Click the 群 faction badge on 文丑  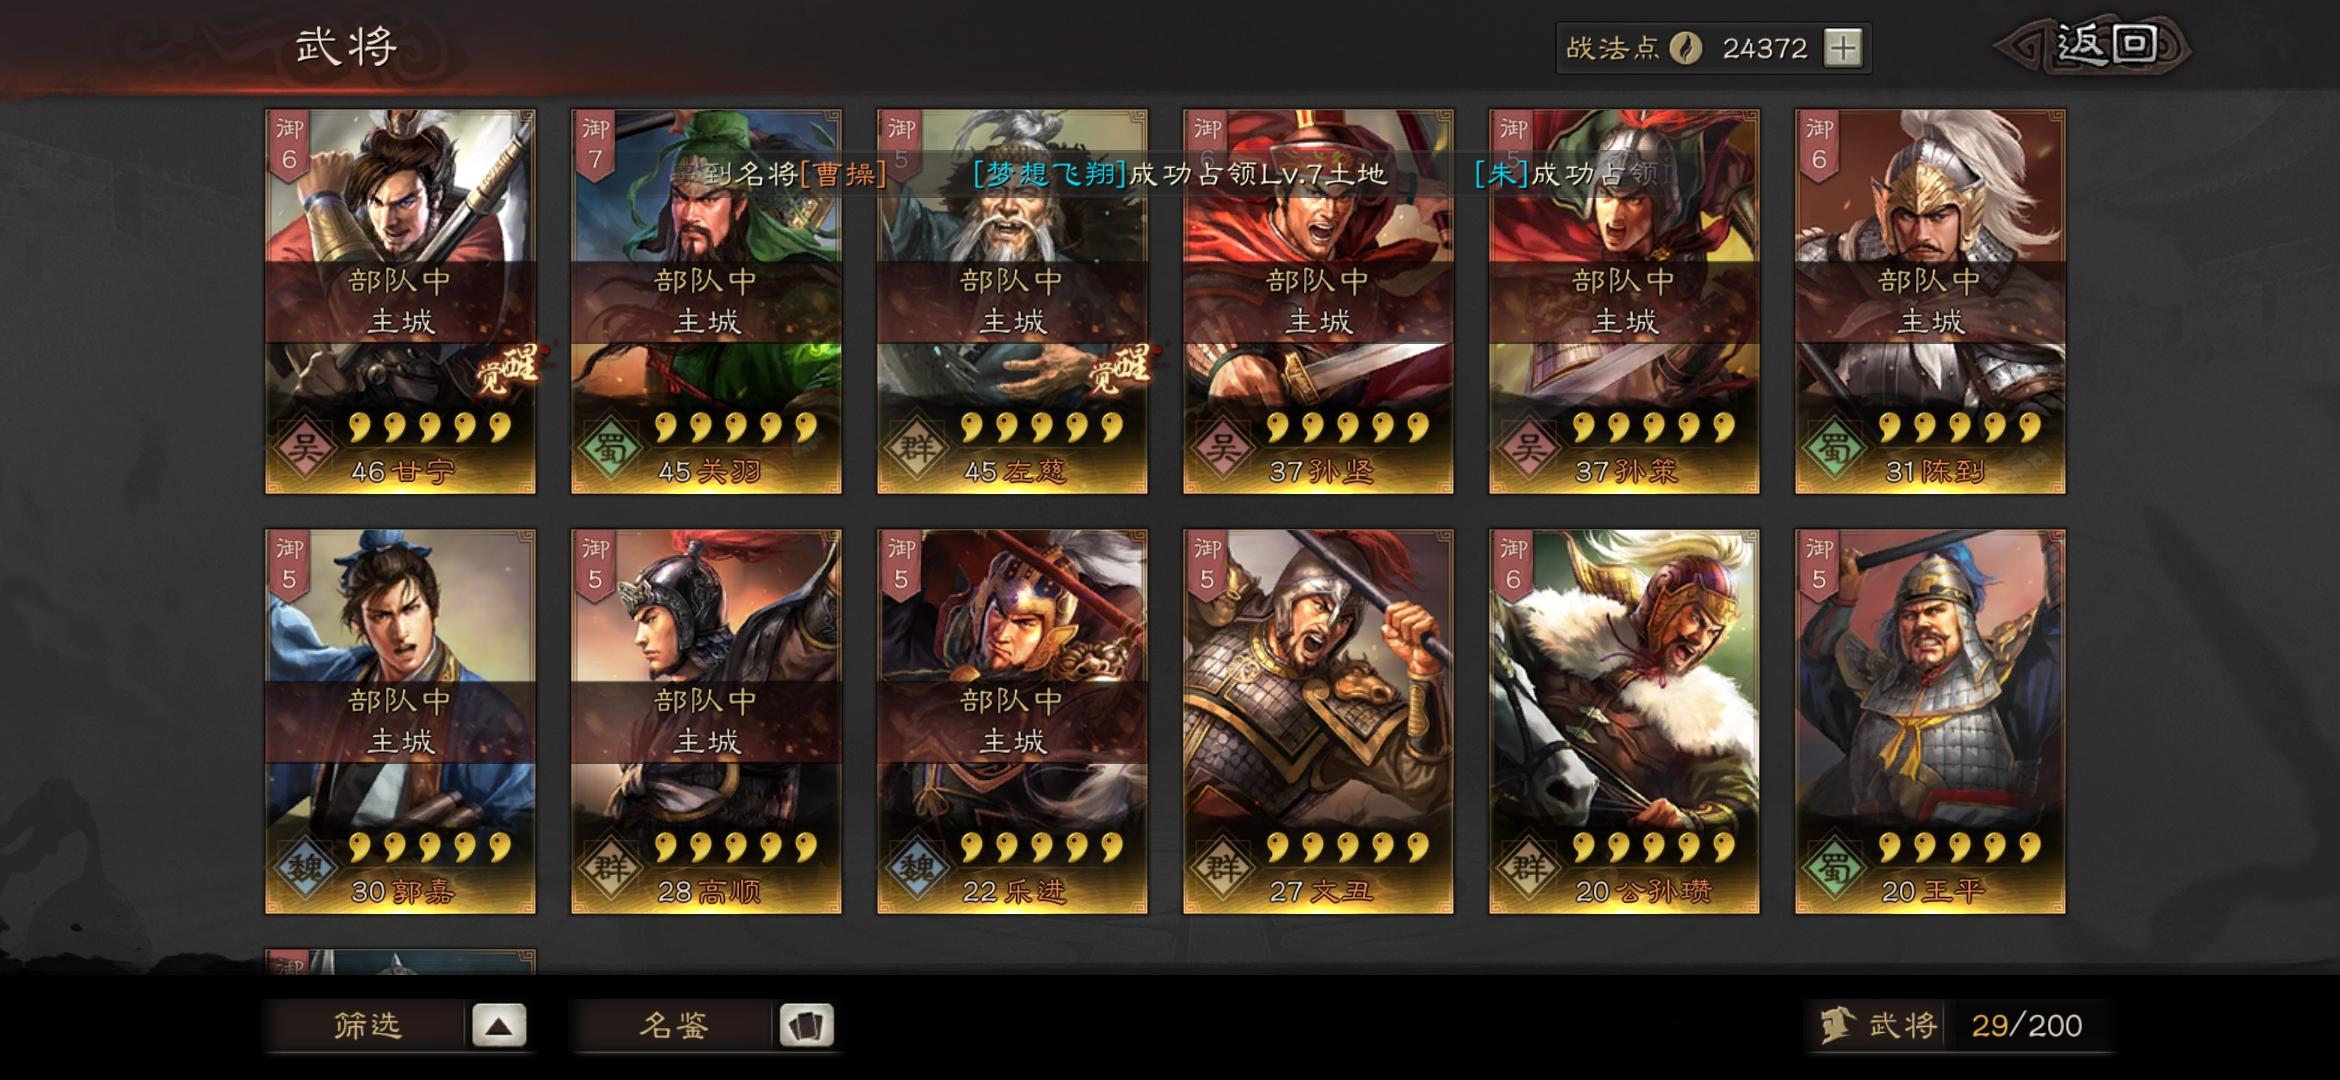click(1222, 868)
